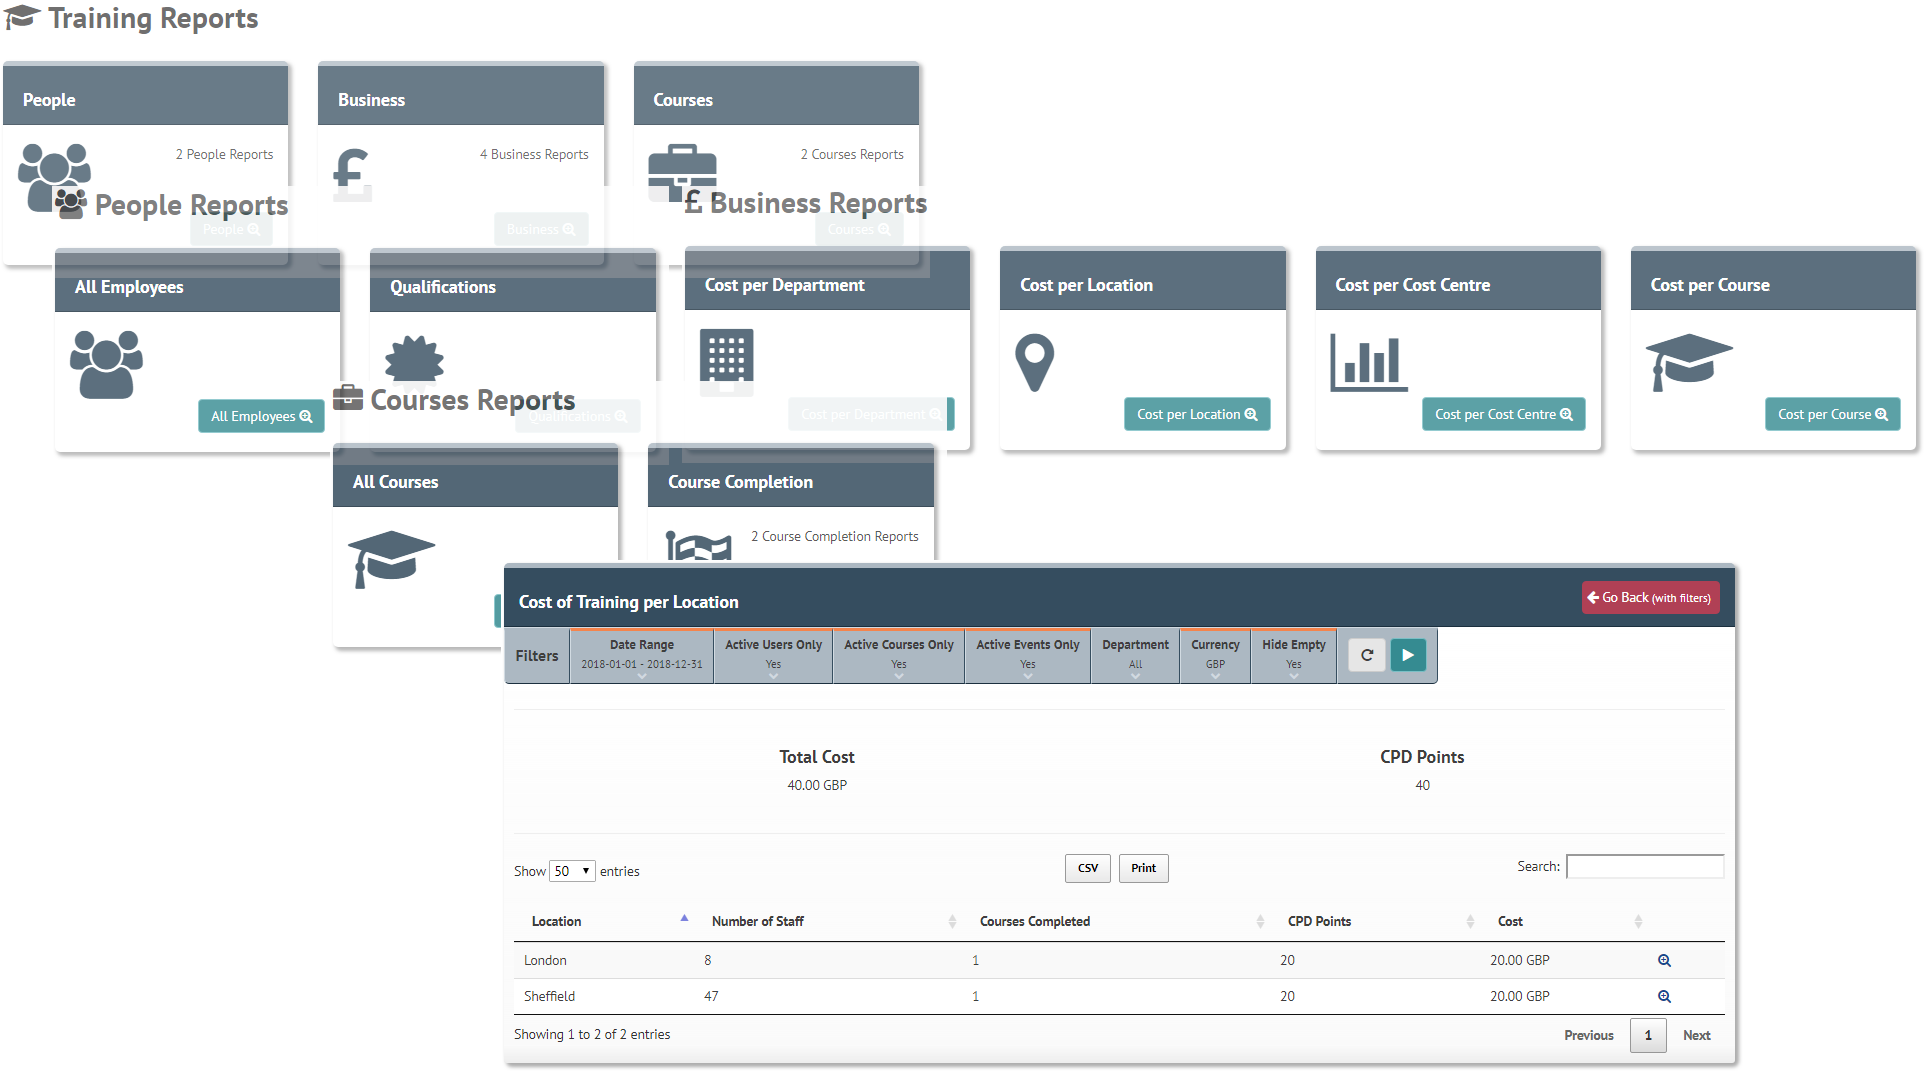1929x1076 pixels.
Task: Click the bar chart icon in Cost per Cost Centre
Action: [1369, 362]
